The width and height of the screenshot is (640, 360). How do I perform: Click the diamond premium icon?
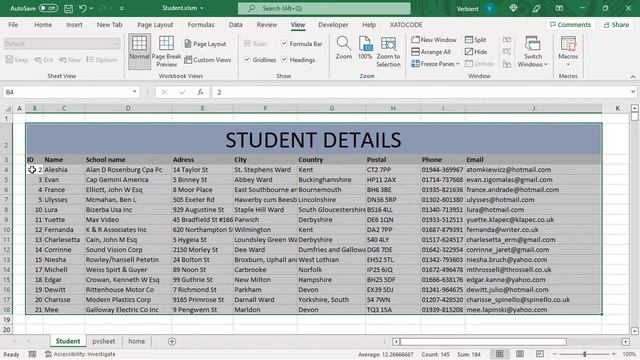tap(513, 8)
